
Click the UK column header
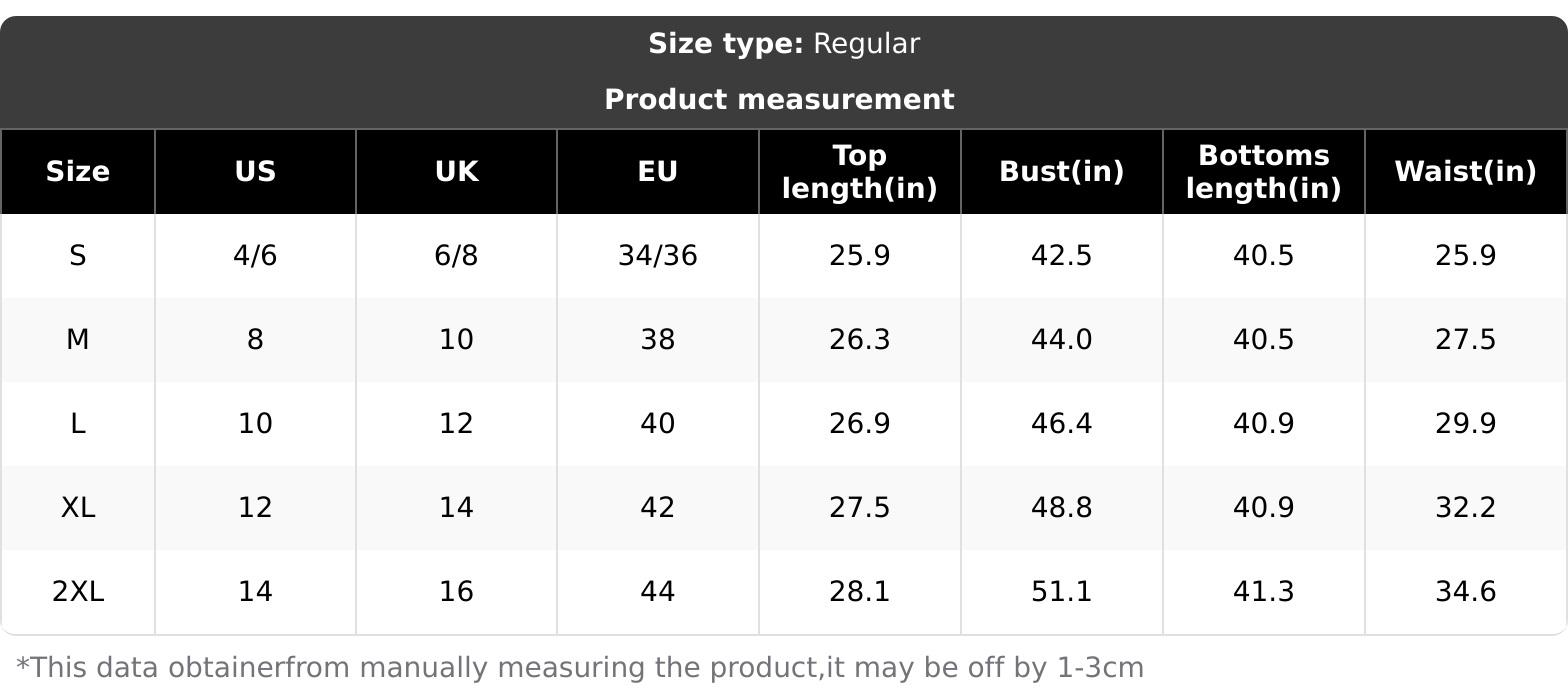click(456, 172)
